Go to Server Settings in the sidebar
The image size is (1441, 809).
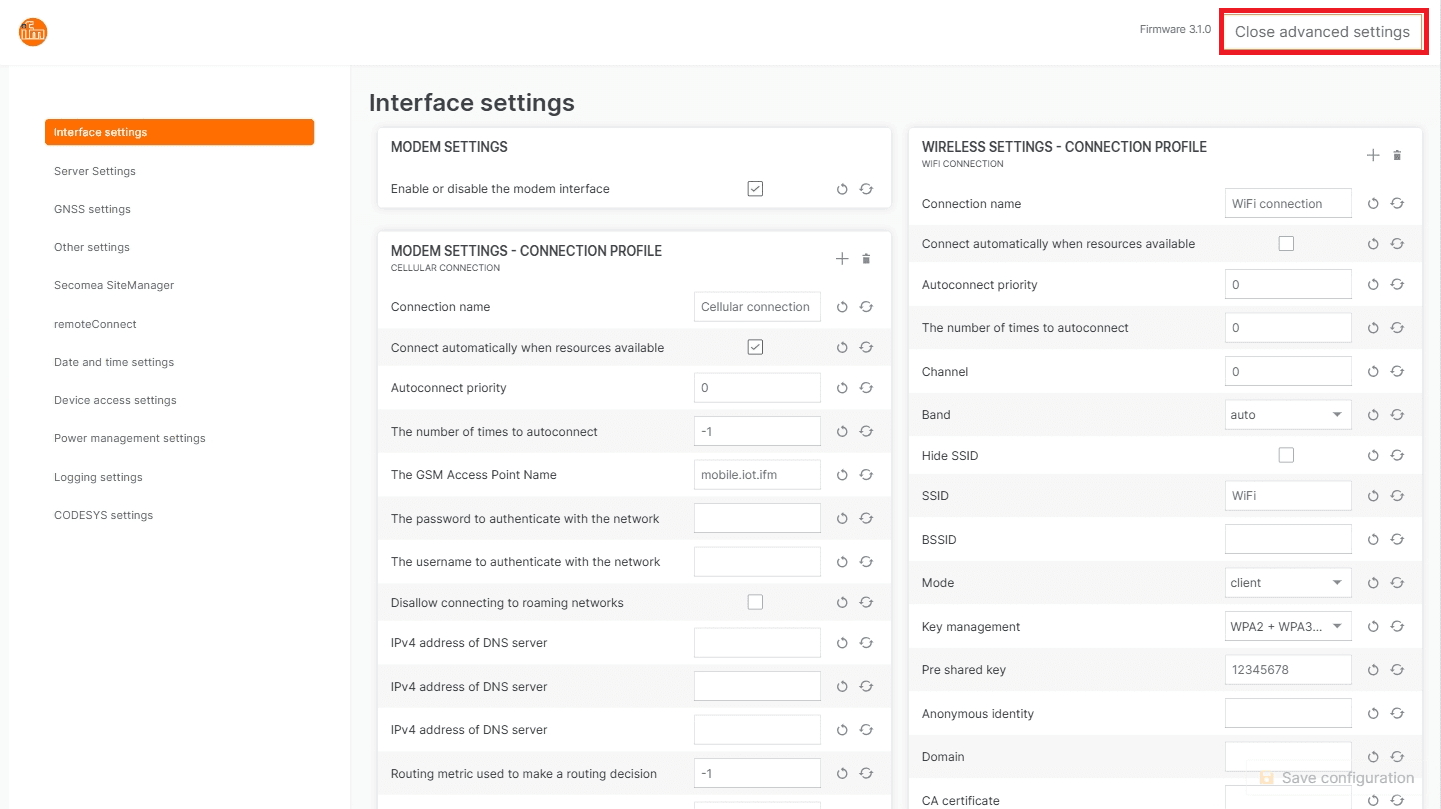95,171
